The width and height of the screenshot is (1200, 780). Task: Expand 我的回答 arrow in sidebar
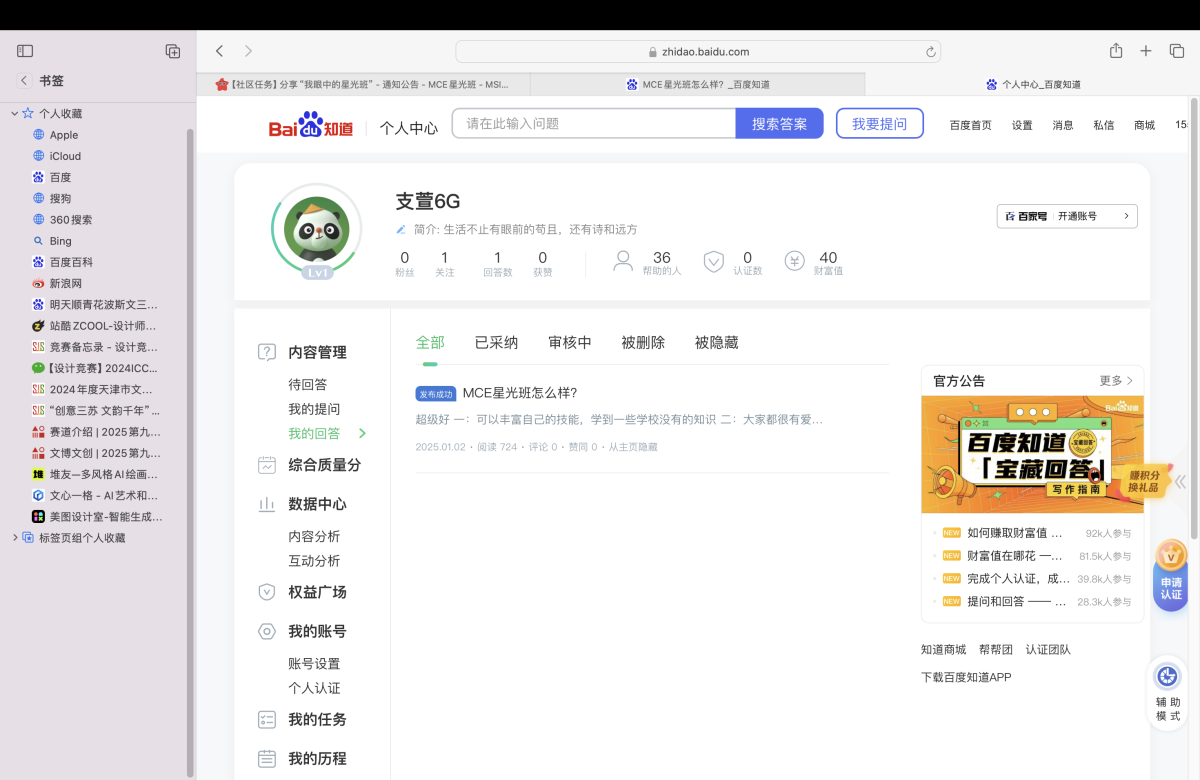[x=363, y=434]
